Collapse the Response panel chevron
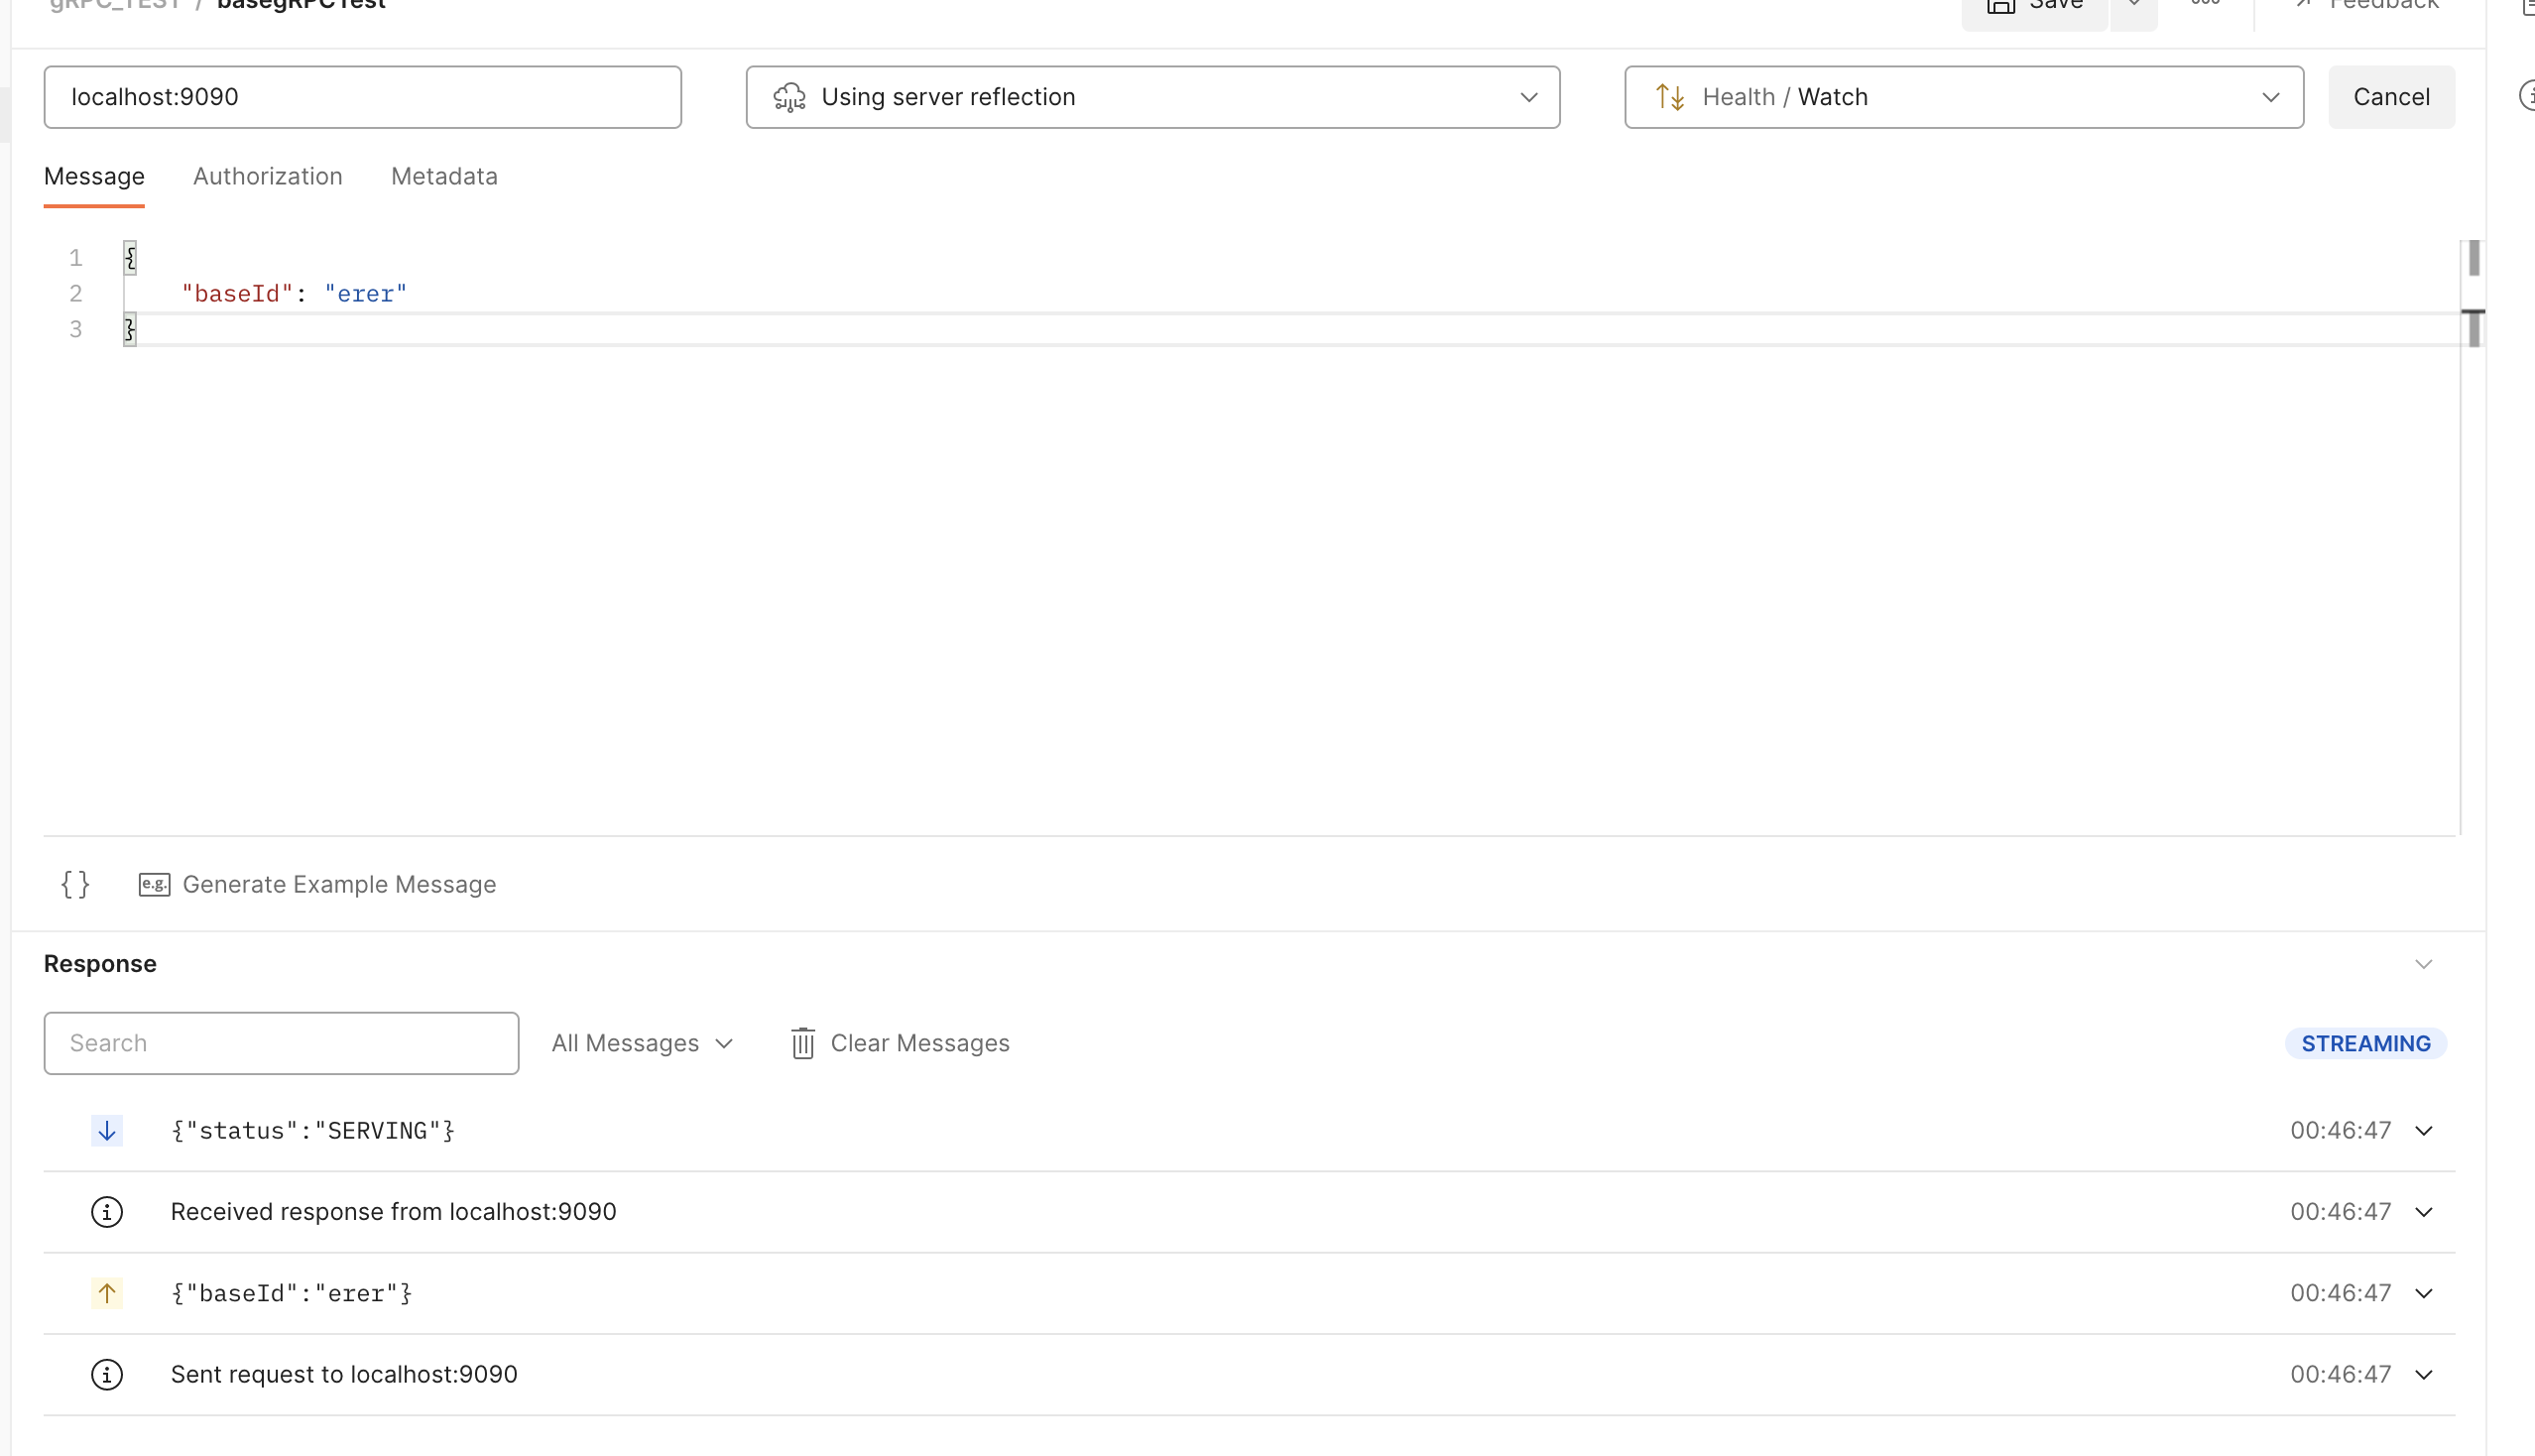The width and height of the screenshot is (2535, 1456). pyautogui.click(x=2423, y=964)
